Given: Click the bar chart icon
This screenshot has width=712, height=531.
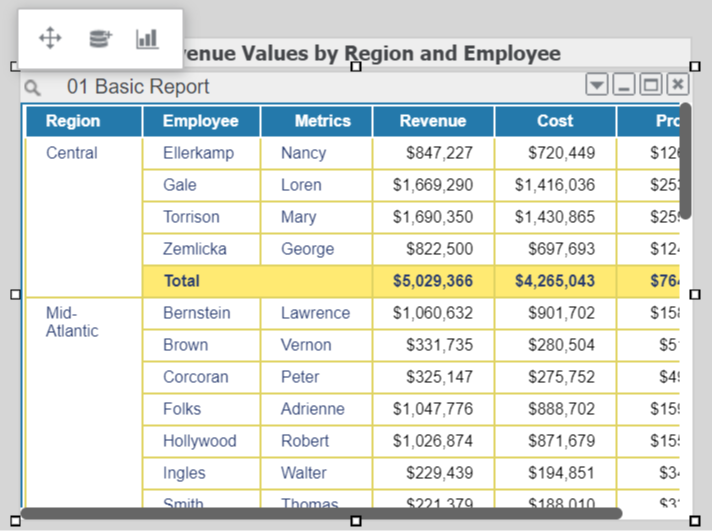Looking at the screenshot, I should pyautogui.click(x=148, y=38).
